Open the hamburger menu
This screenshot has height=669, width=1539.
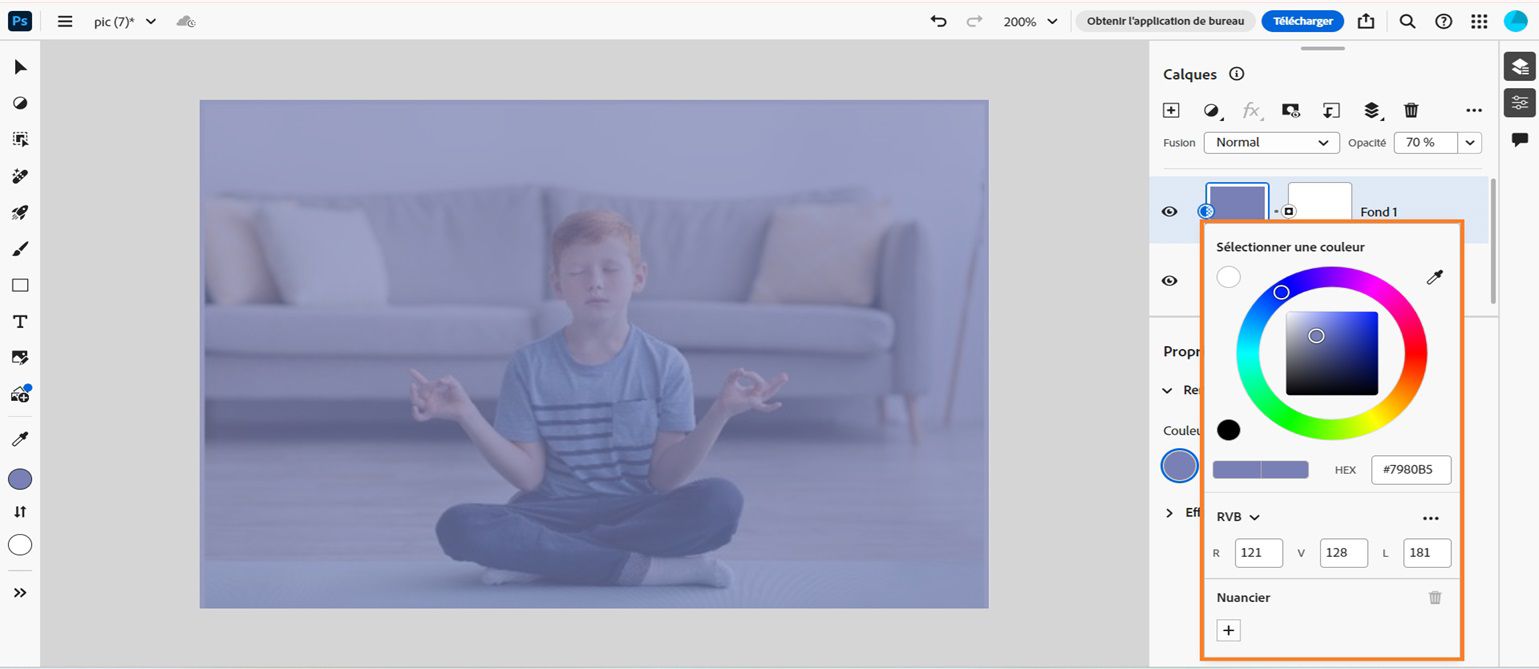point(64,20)
